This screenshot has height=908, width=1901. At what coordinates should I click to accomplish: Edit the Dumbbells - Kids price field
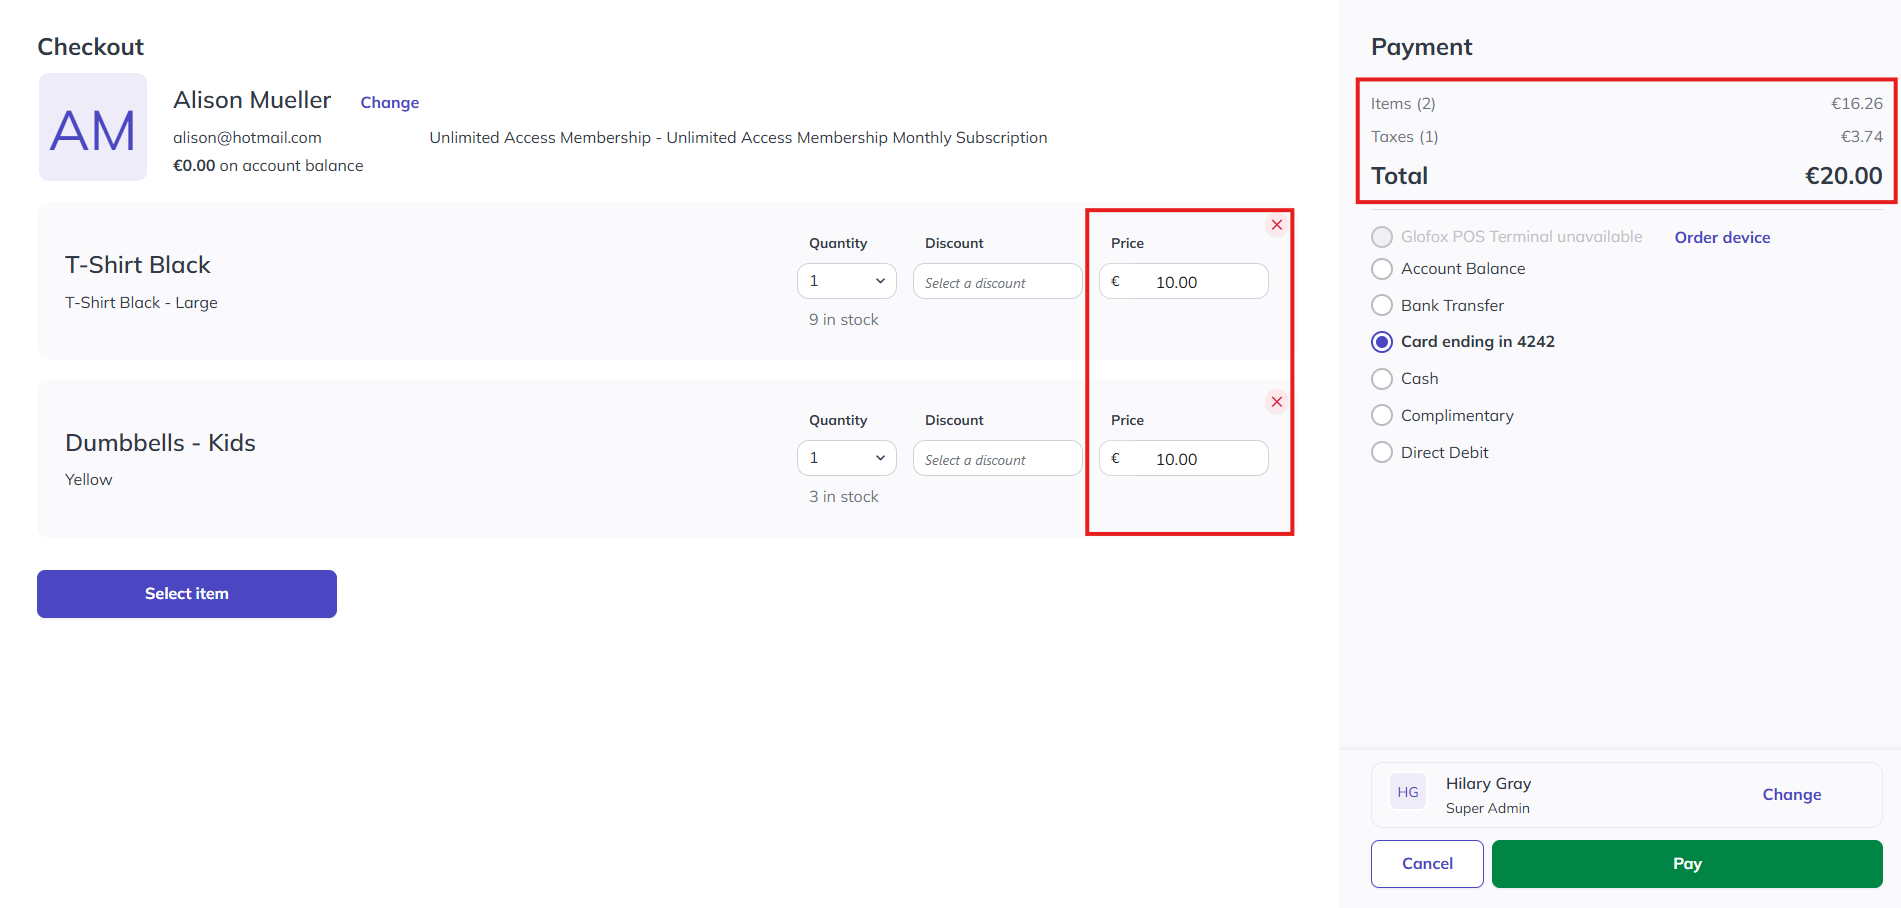1184,458
